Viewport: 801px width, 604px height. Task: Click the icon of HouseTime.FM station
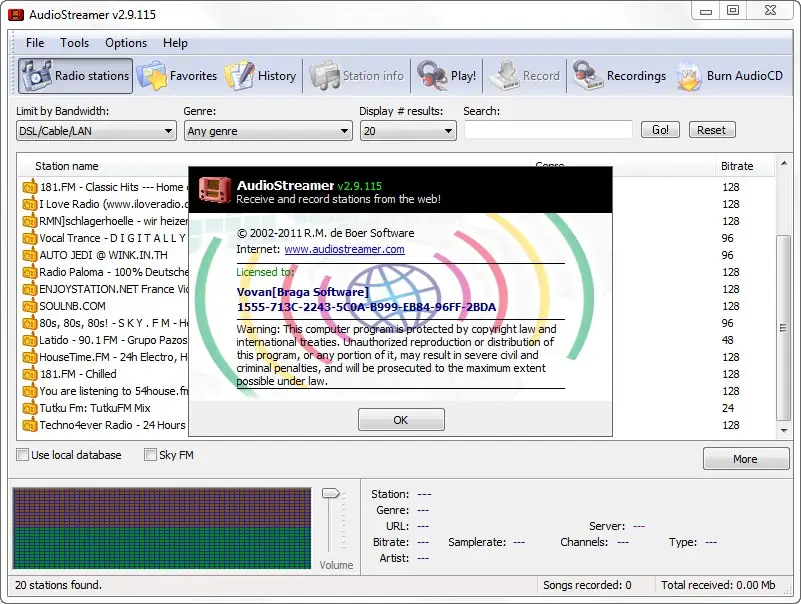pos(30,357)
